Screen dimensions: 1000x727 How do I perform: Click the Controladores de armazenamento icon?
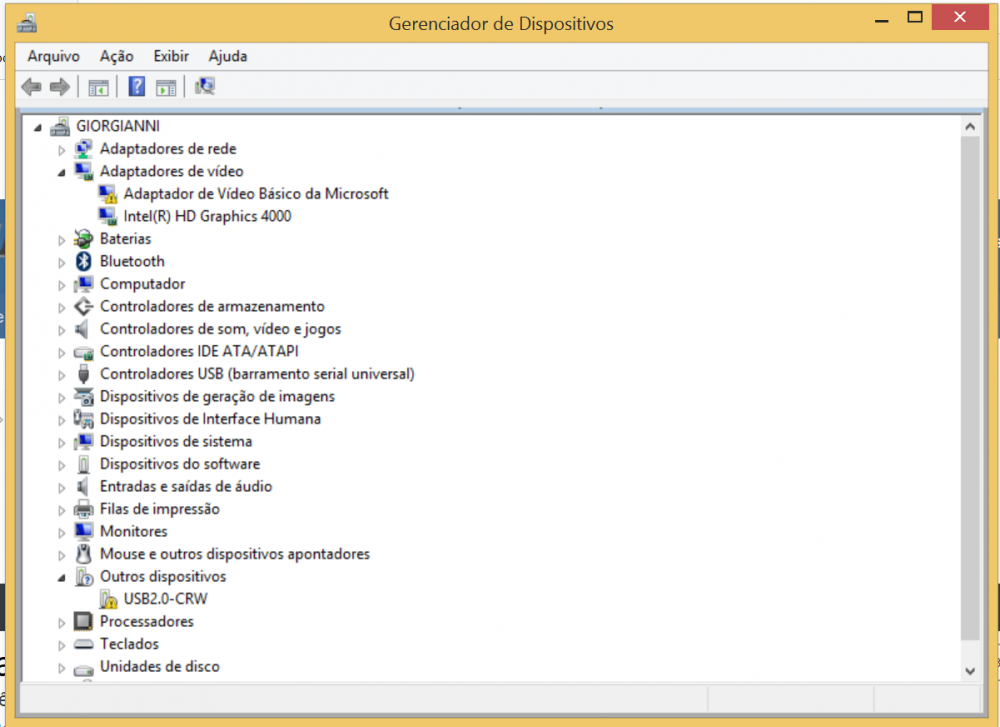click(84, 306)
